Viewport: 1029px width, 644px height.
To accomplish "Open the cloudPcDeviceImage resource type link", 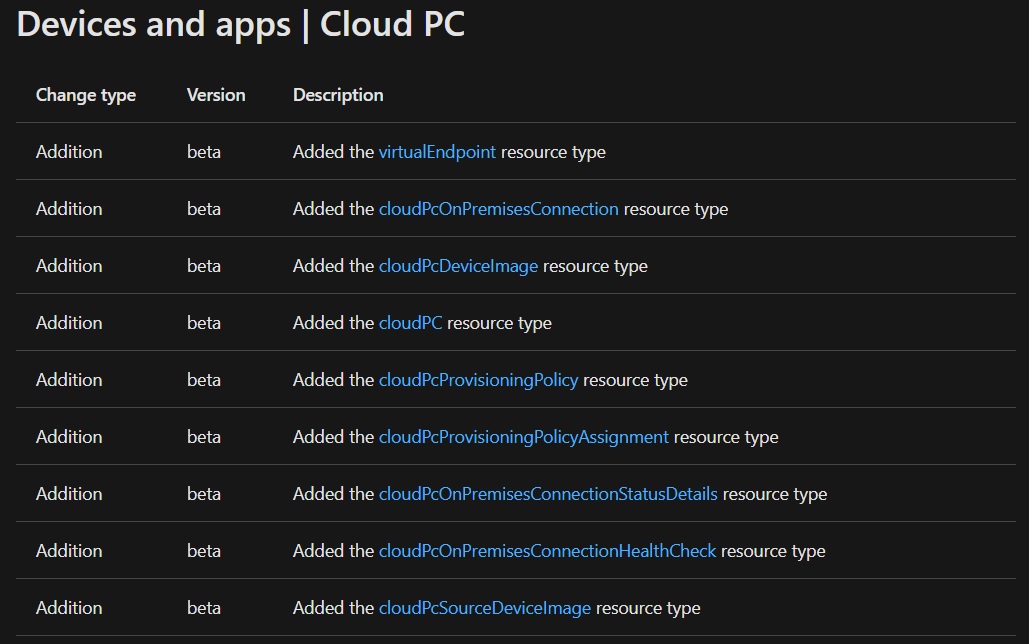I will point(458,265).
